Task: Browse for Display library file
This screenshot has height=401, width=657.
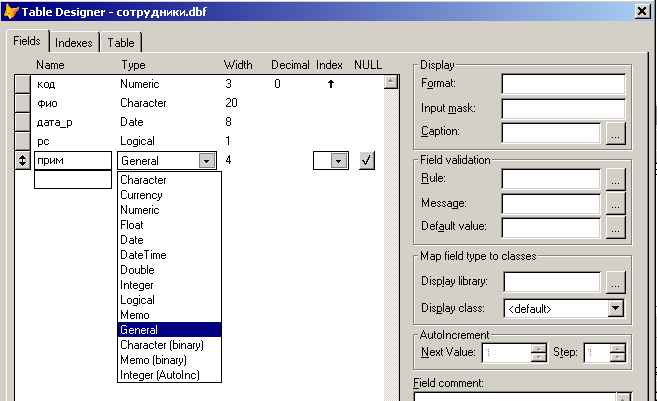Action: point(616,283)
